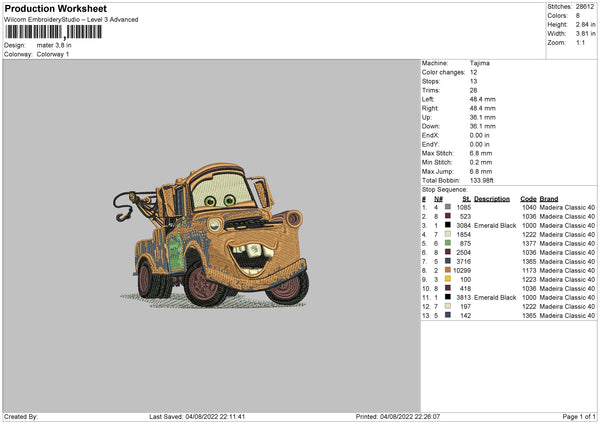Select 'Emerald Black' description in stop row 11

[495, 297]
